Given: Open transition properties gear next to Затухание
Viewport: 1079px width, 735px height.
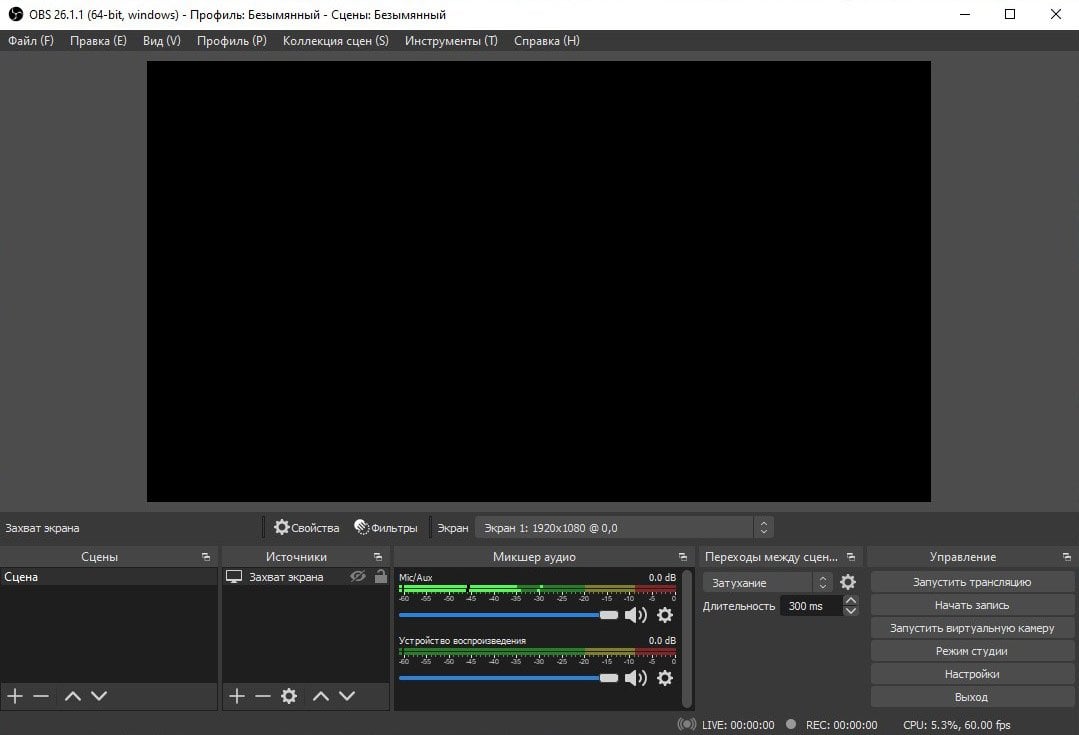Looking at the screenshot, I should coord(848,582).
